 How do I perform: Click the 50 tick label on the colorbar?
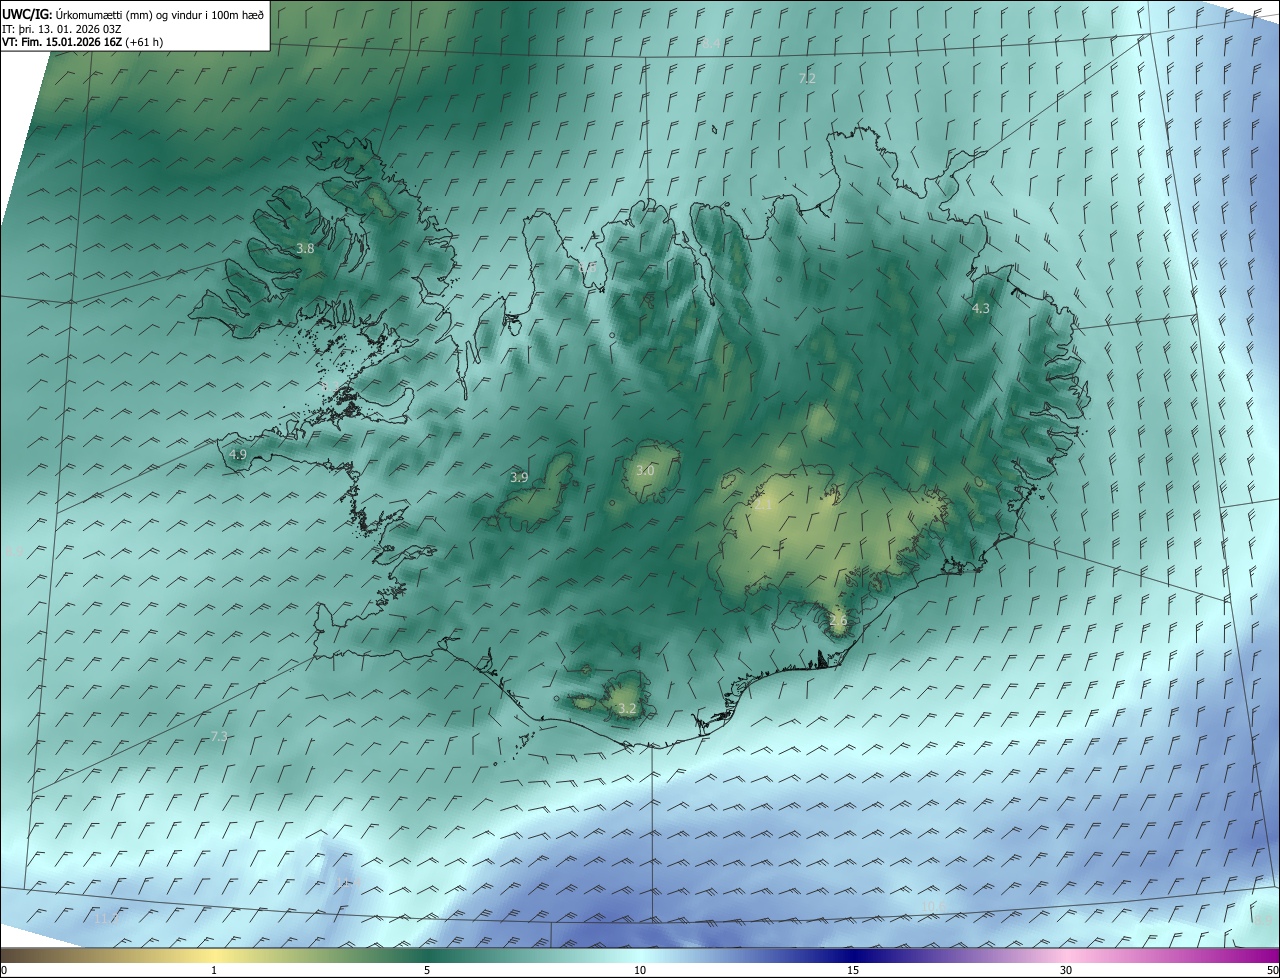click(1272, 970)
